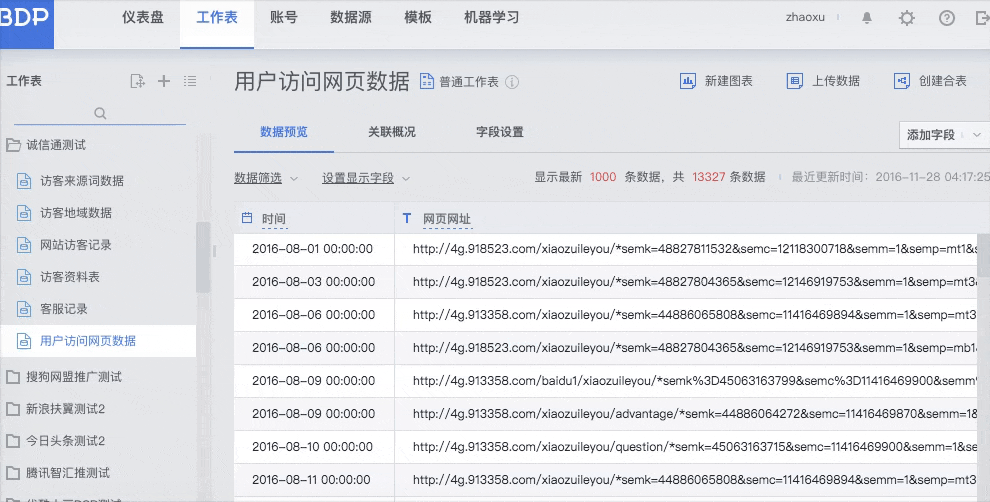
Task: Click the search magnifier icon in sidebar
Action: tap(100, 113)
